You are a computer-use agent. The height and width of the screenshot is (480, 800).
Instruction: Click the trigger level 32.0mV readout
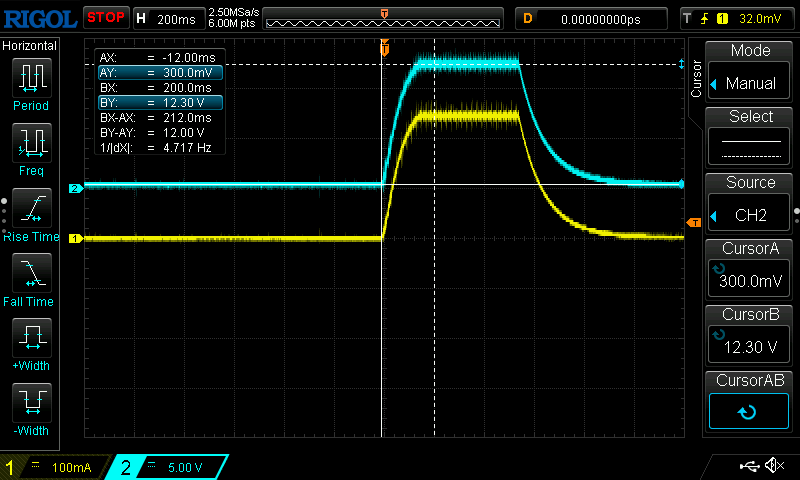[760, 19]
